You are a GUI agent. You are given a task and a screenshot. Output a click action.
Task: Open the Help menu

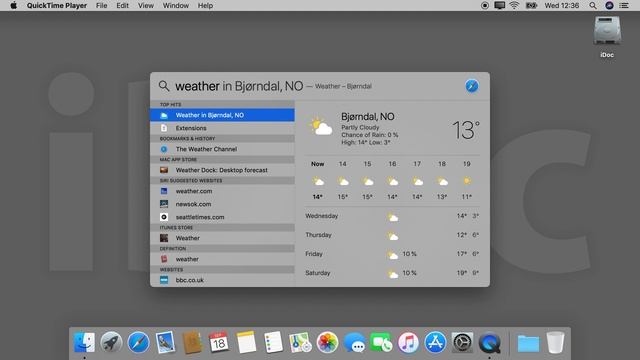(x=205, y=6)
